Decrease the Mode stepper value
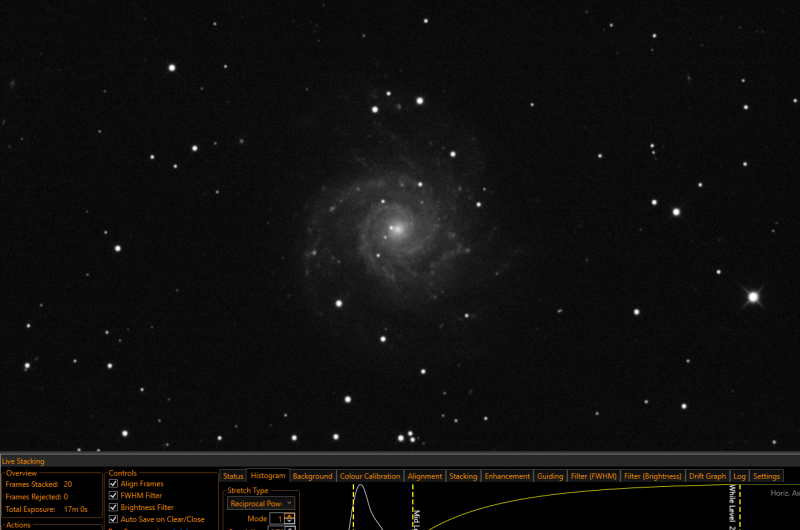Screen dimensions: 800x530 [x=290, y=521]
